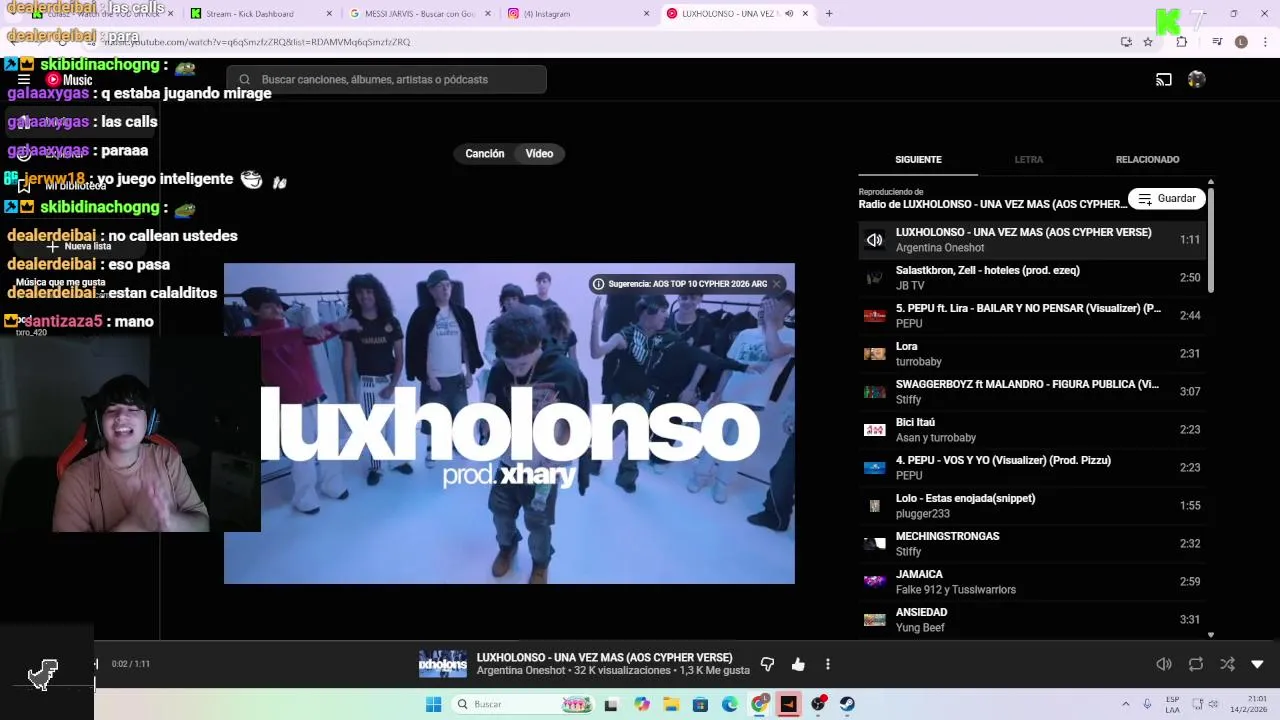Open the three-dot menu in player bar
This screenshot has width=1280, height=720.
click(x=828, y=664)
